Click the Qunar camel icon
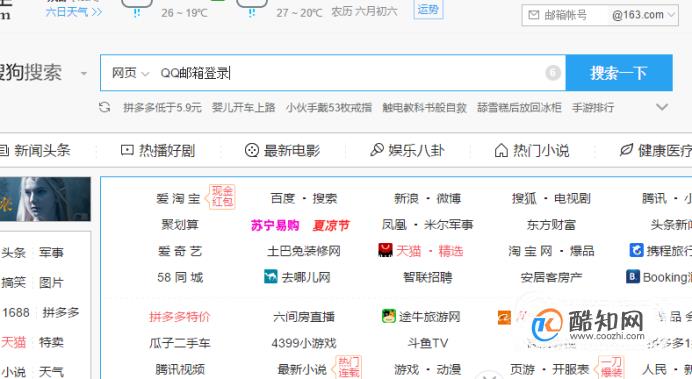The width and height of the screenshot is (692, 379). pyautogui.click(x=271, y=277)
